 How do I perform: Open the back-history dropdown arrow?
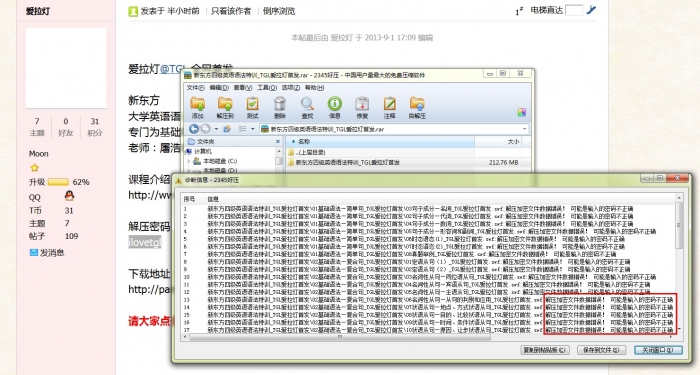tap(217, 129)
